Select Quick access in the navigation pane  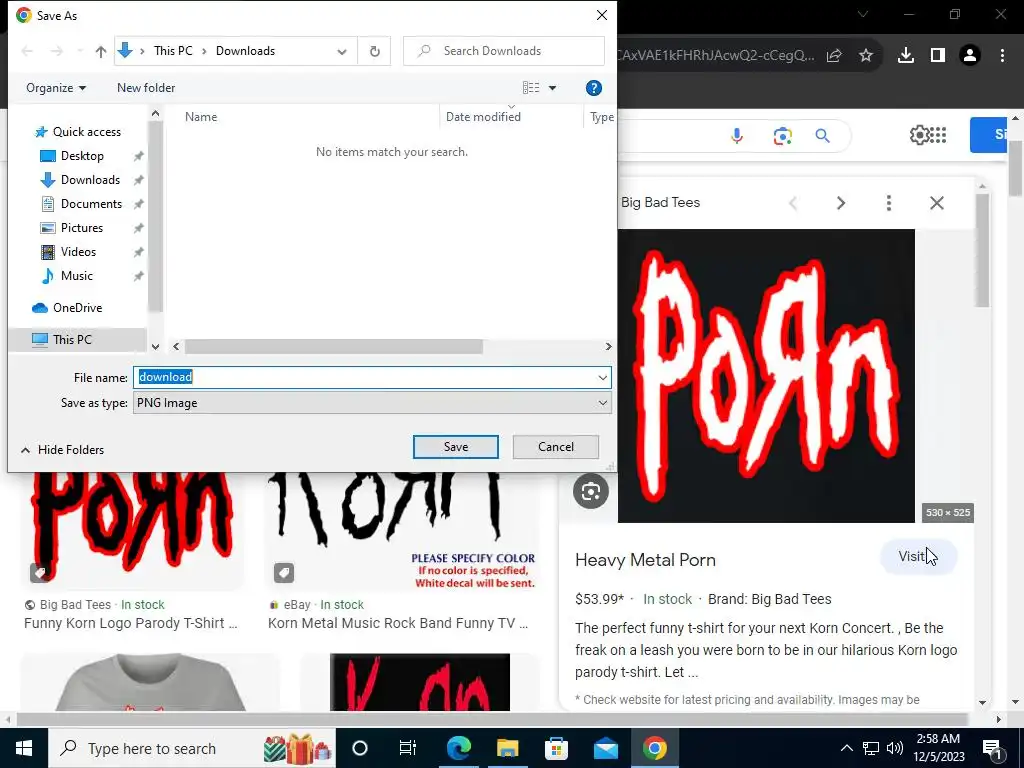[x=87, y=132]
